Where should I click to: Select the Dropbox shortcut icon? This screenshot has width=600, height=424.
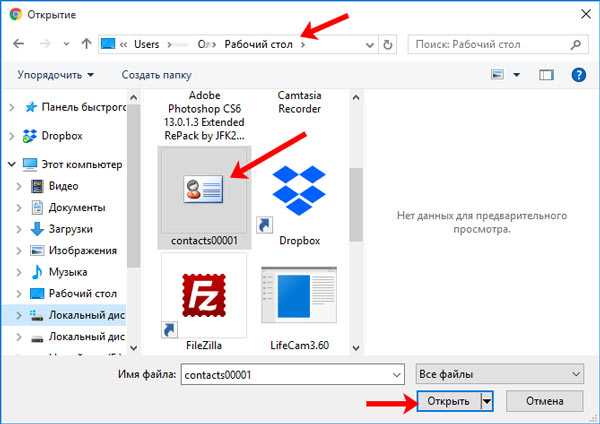point(299,190)
